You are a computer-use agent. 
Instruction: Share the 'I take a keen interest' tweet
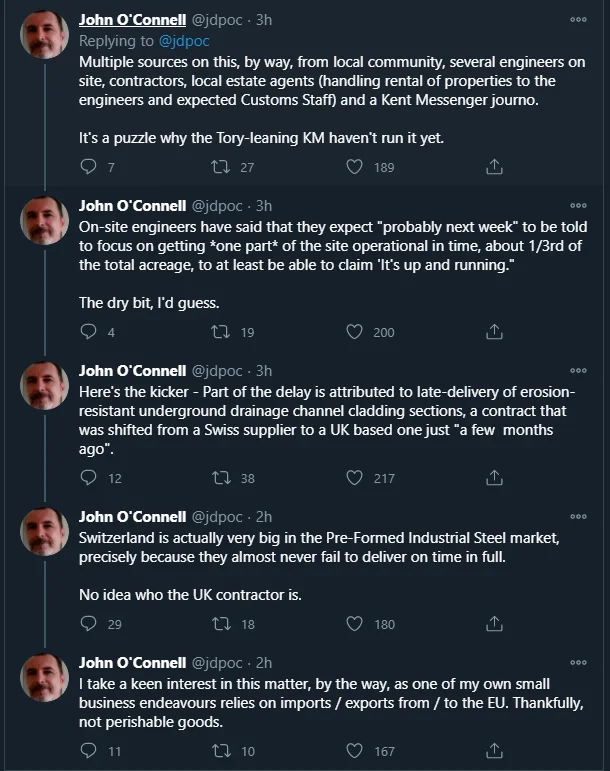494,751
